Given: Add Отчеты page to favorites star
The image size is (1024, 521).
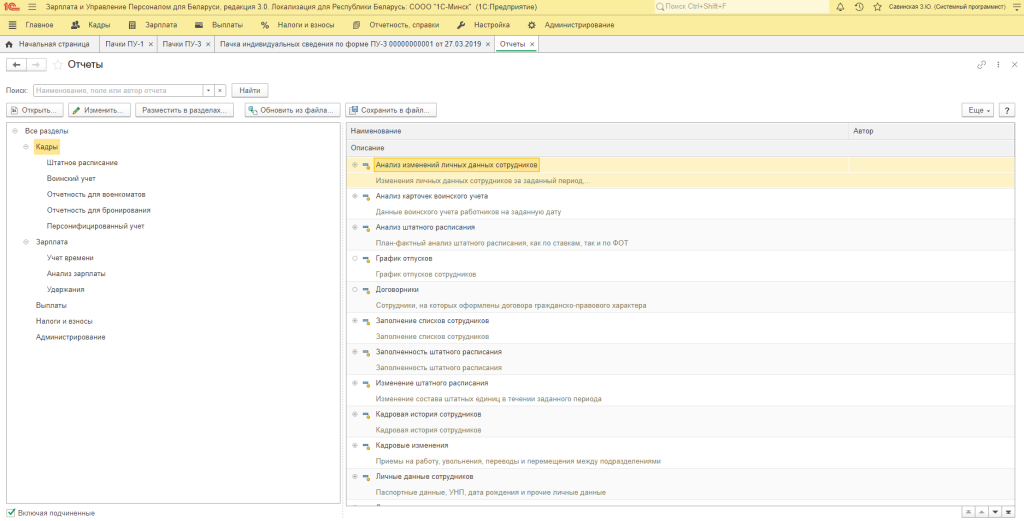Looking at the screenshot, I should click(x=56, y=64).
